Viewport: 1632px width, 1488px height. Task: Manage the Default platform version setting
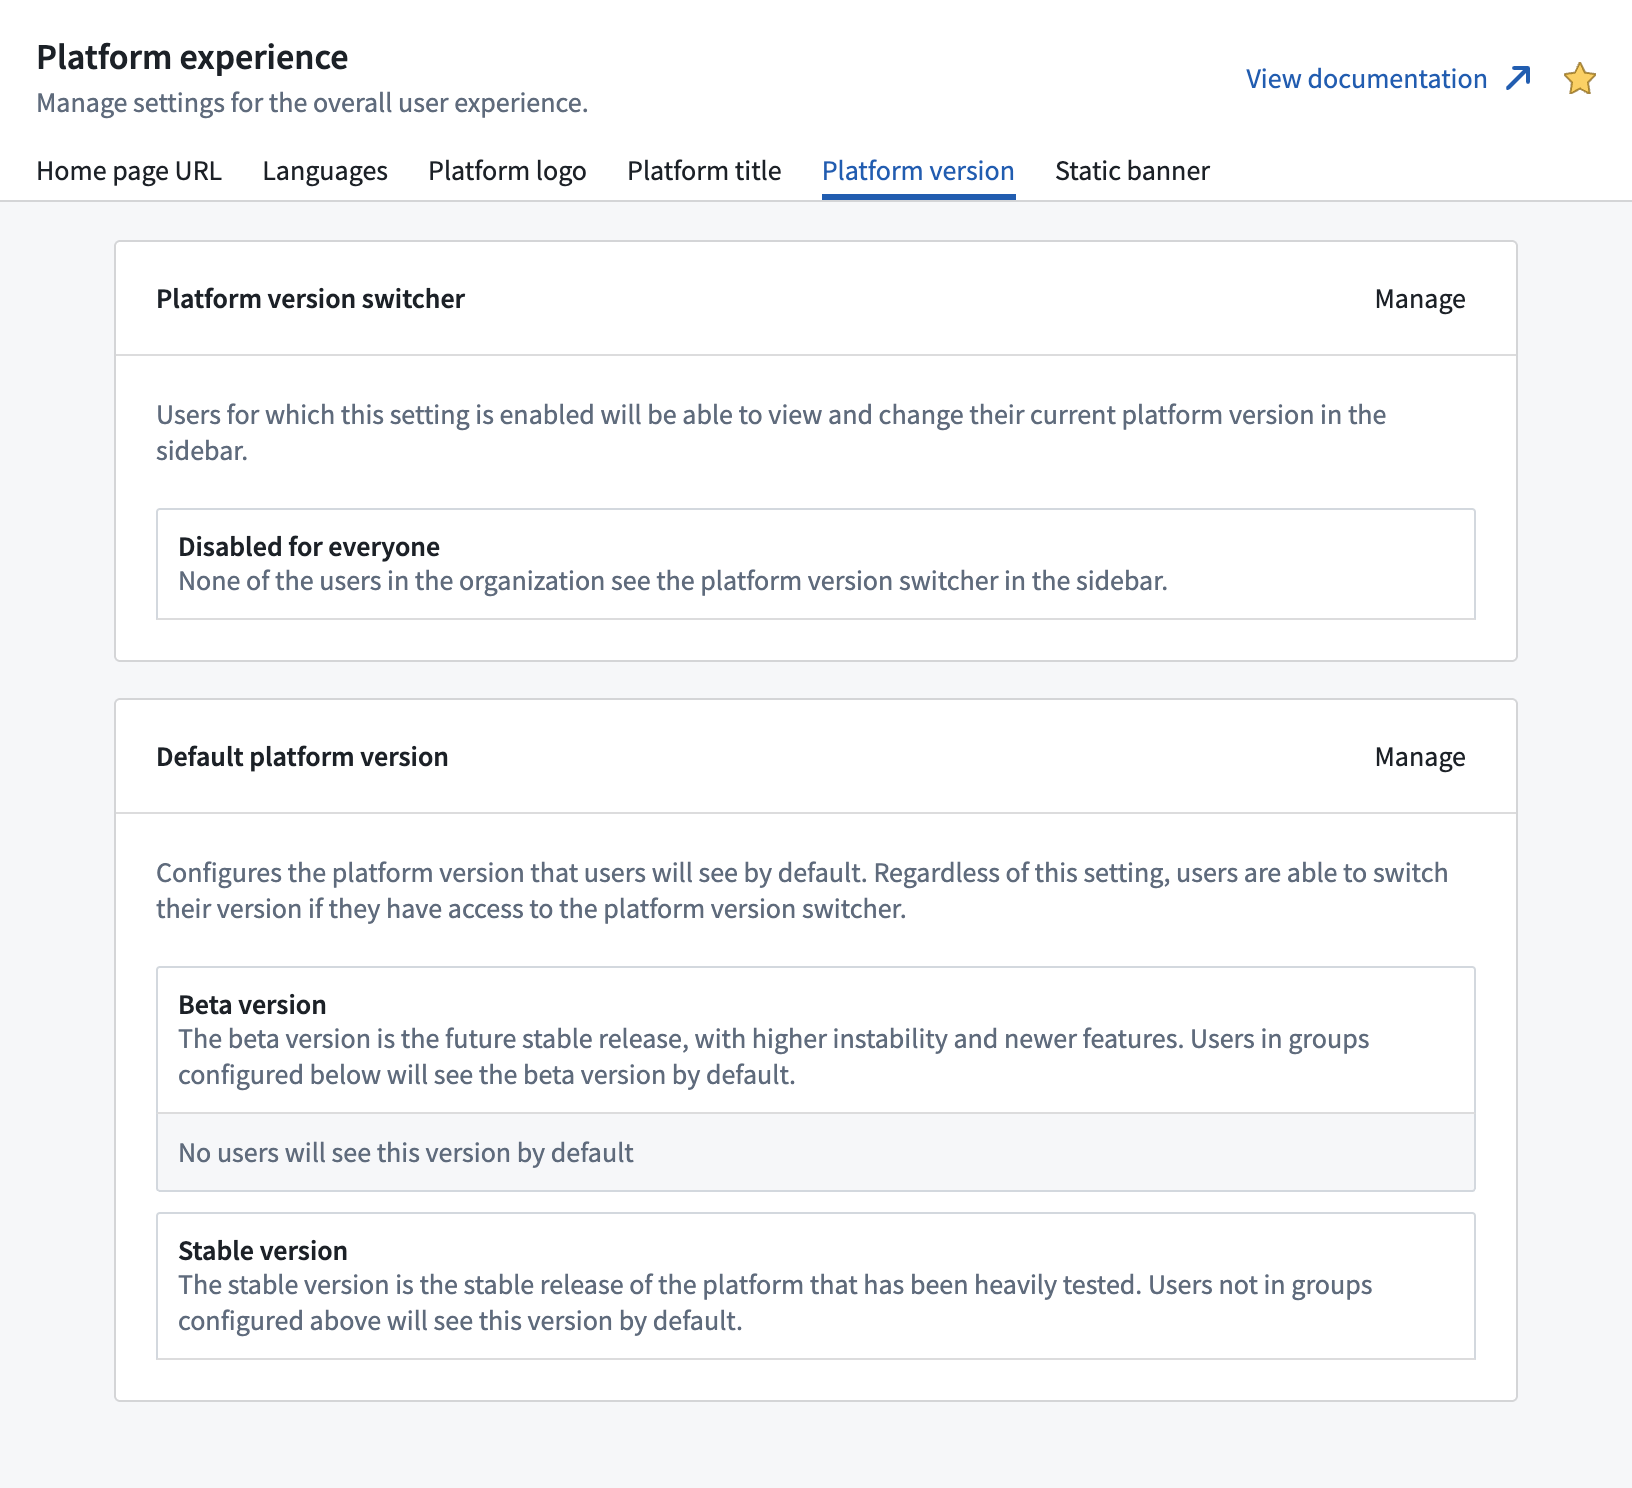pos(1419,757)
